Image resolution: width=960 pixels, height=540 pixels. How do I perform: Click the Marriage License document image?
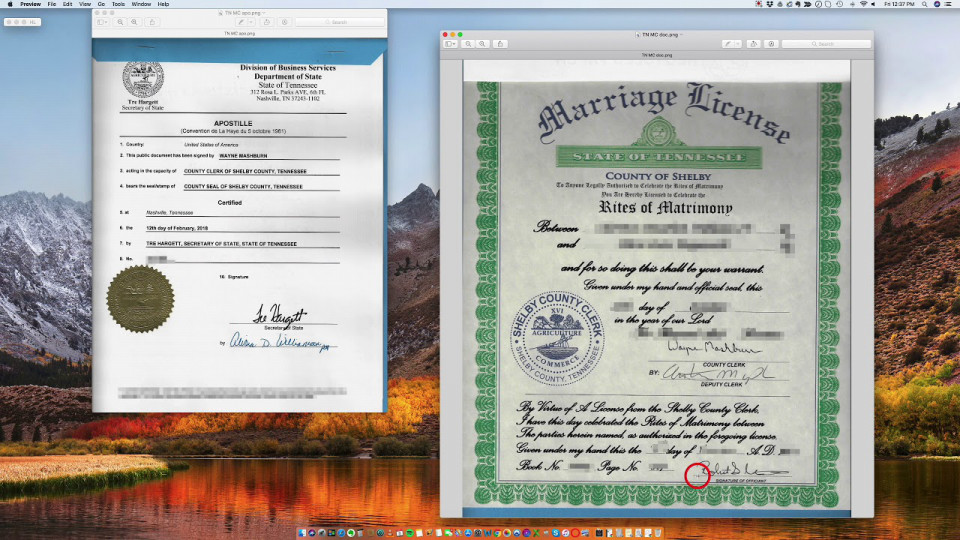click(656, 288)
